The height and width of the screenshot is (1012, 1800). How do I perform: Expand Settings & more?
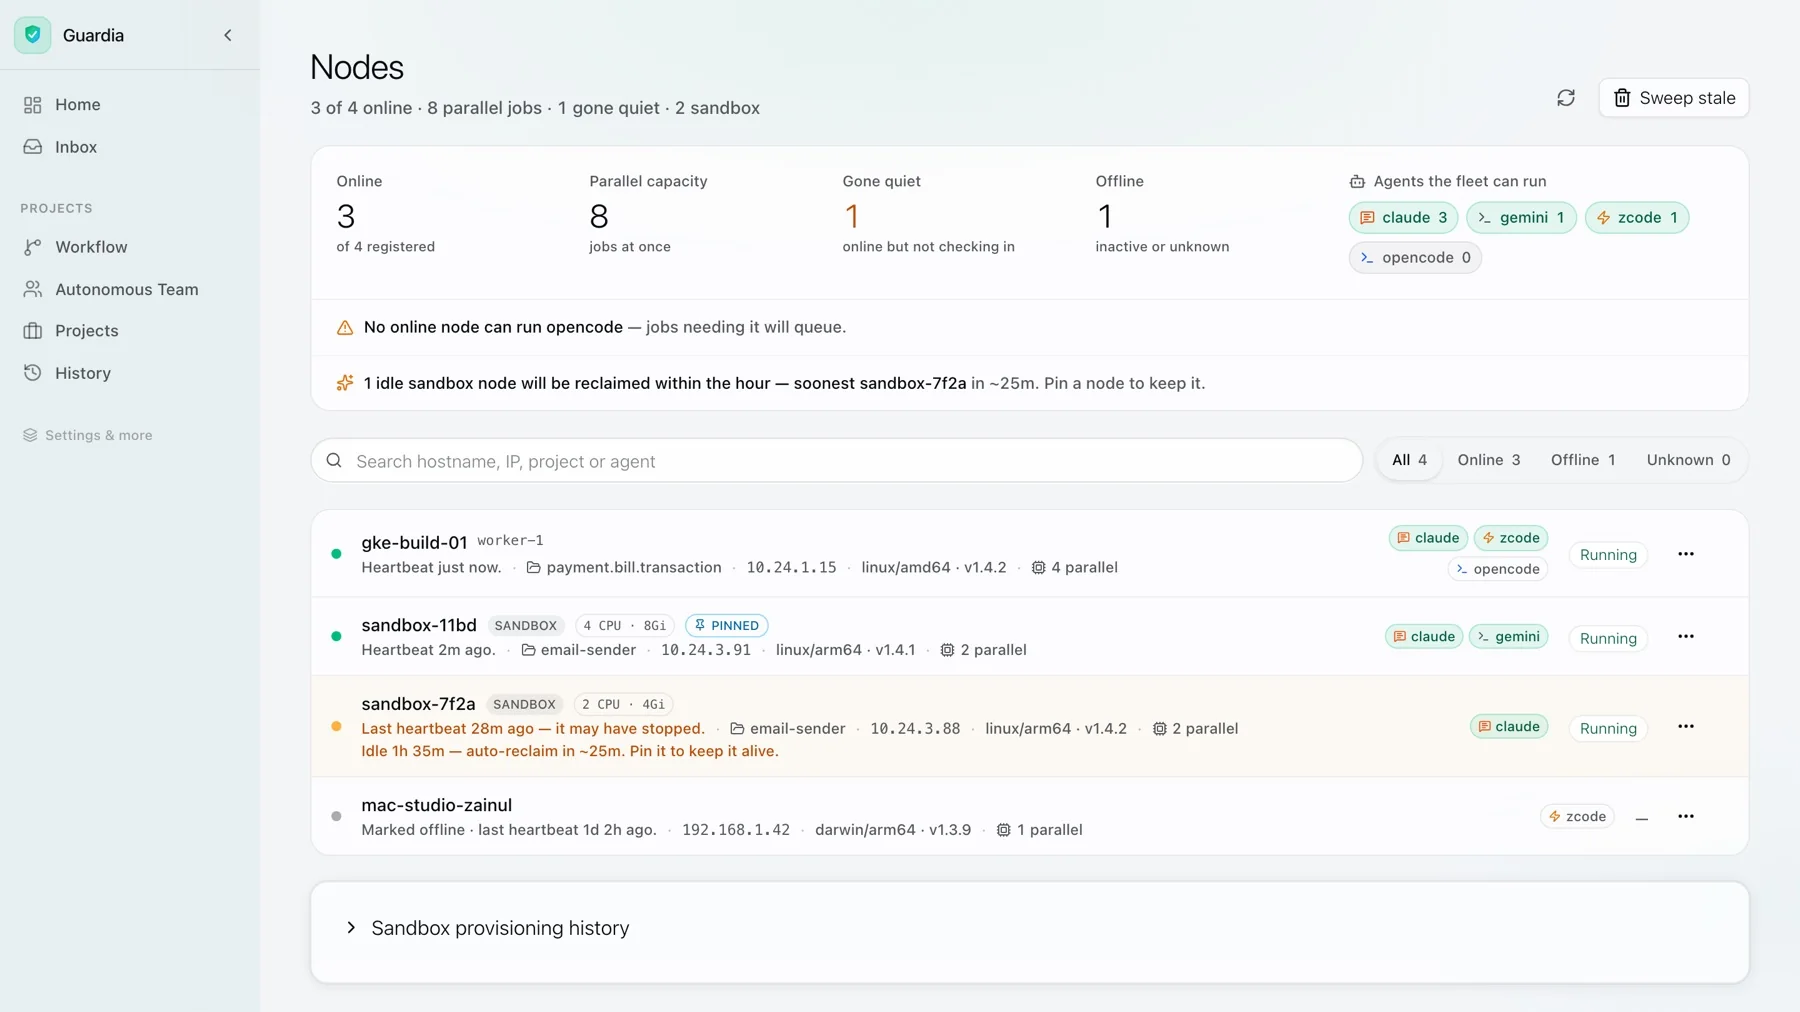pyautogui.click(x=88, y=436)
